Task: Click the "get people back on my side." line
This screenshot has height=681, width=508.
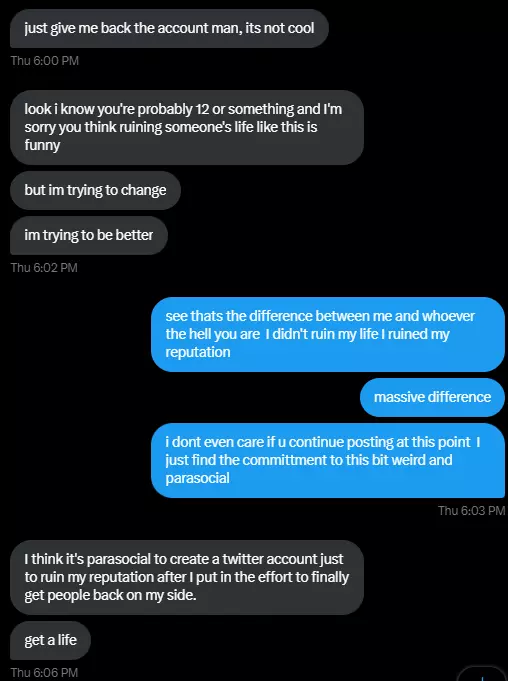Action: coord(110,595)
